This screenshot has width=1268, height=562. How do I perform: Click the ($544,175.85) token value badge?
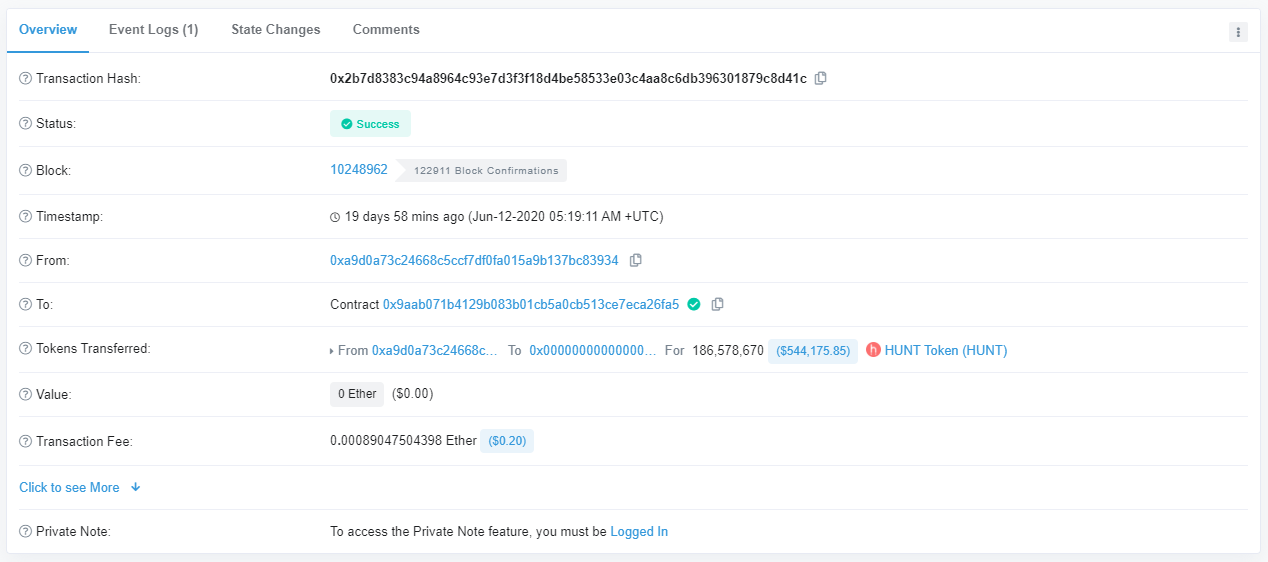point(813,351)
